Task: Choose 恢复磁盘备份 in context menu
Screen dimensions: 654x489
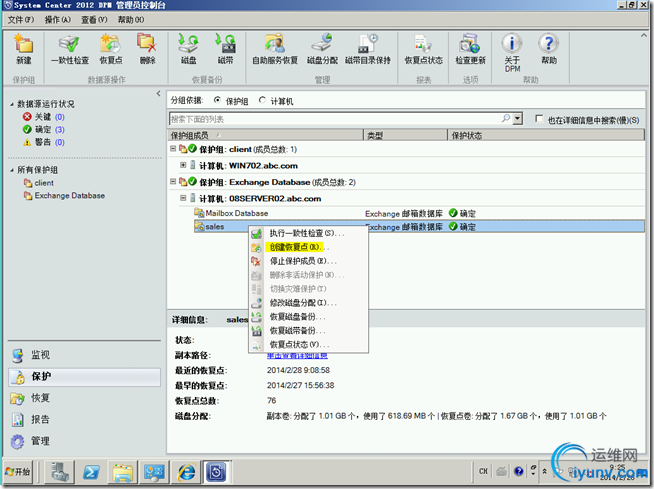Action: coord(308,317)
